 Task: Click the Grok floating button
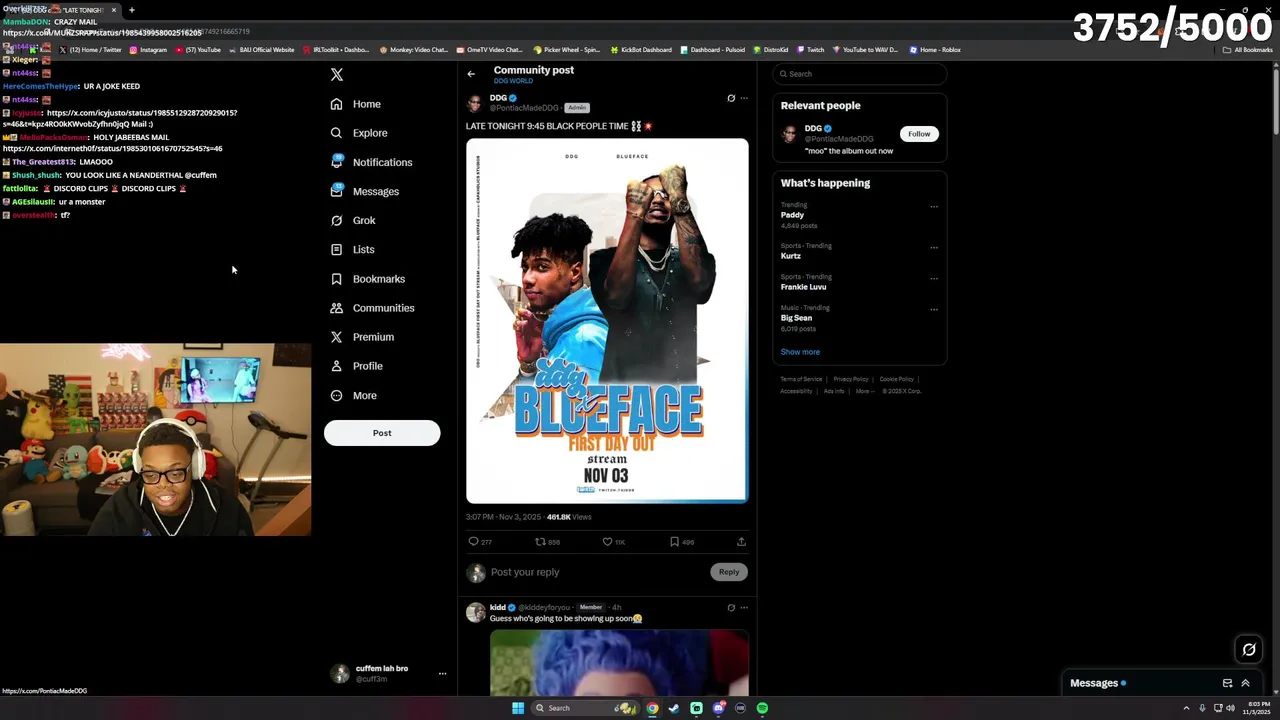click(1249, 650)
